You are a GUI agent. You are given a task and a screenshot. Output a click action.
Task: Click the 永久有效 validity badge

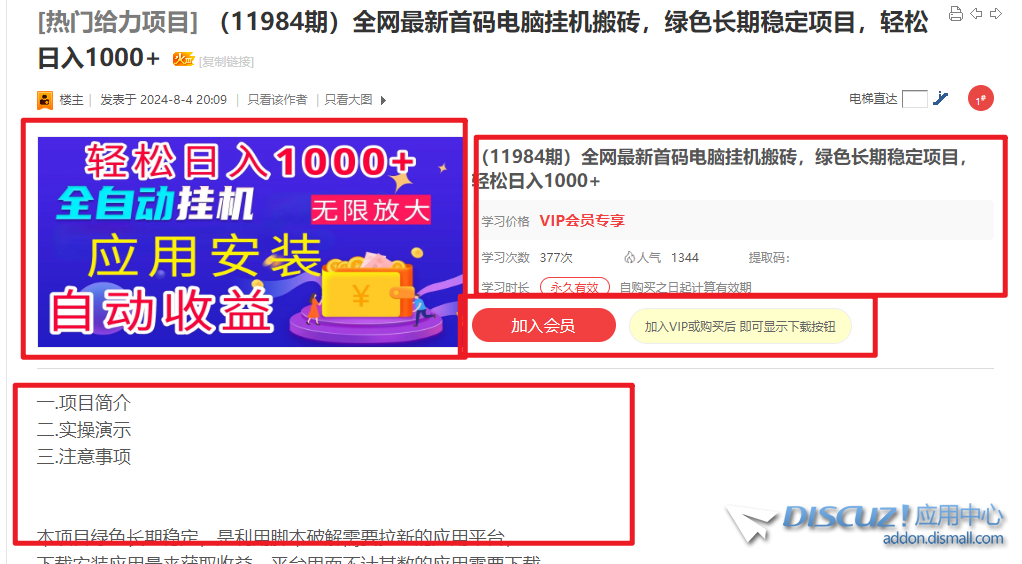coord(574,287)
